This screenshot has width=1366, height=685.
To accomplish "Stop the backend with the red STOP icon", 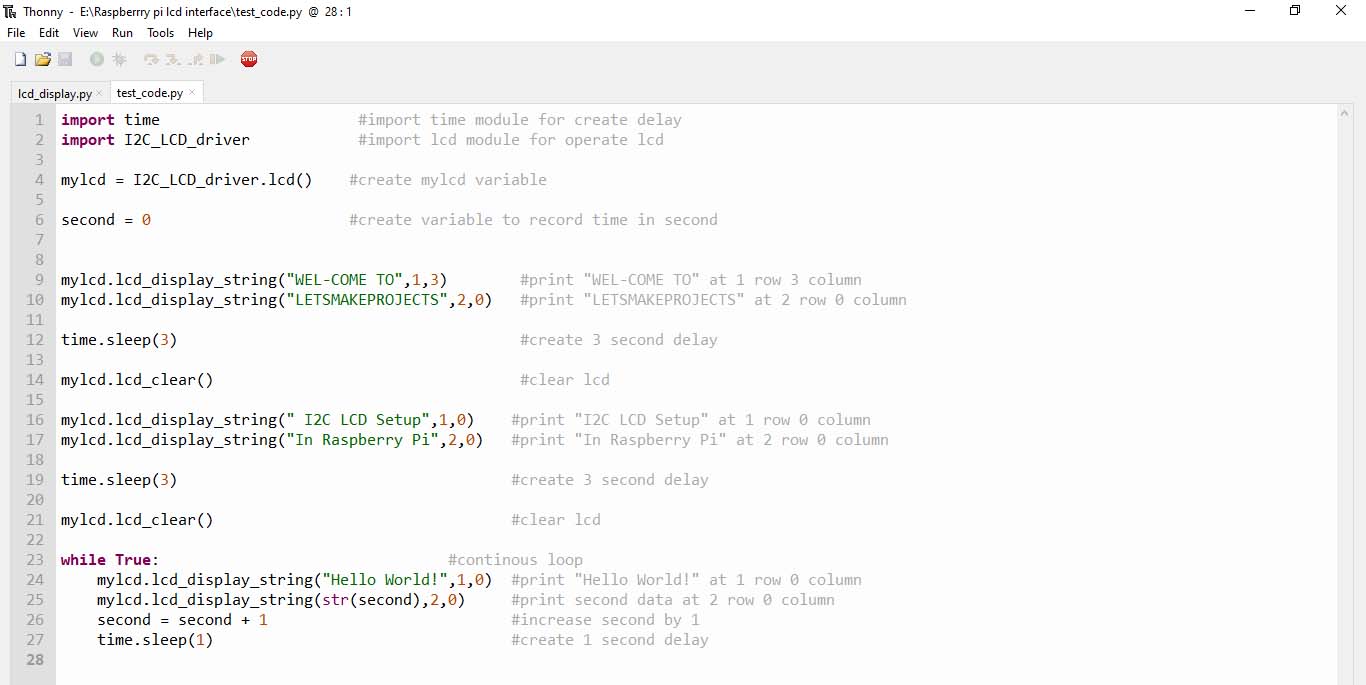I will pyautogui.click(x=249, y=60).
